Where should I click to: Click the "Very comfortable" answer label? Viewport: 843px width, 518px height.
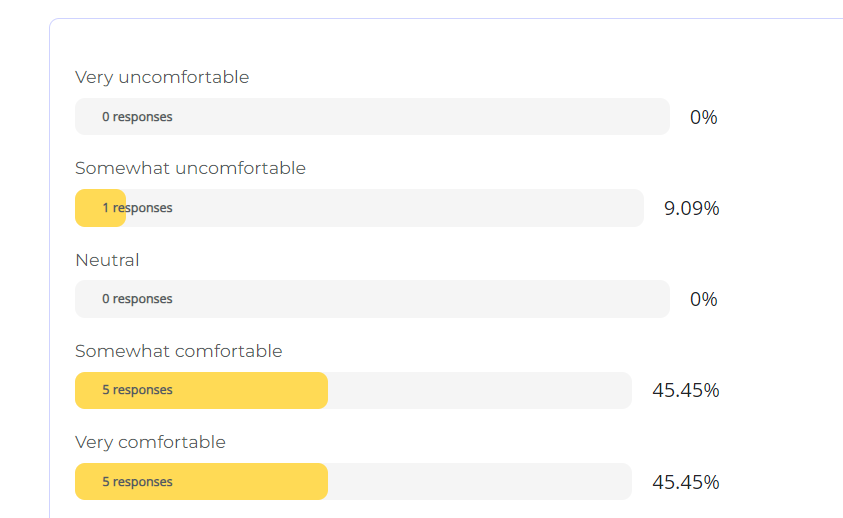pyautogui.click(x=150, y=442)
